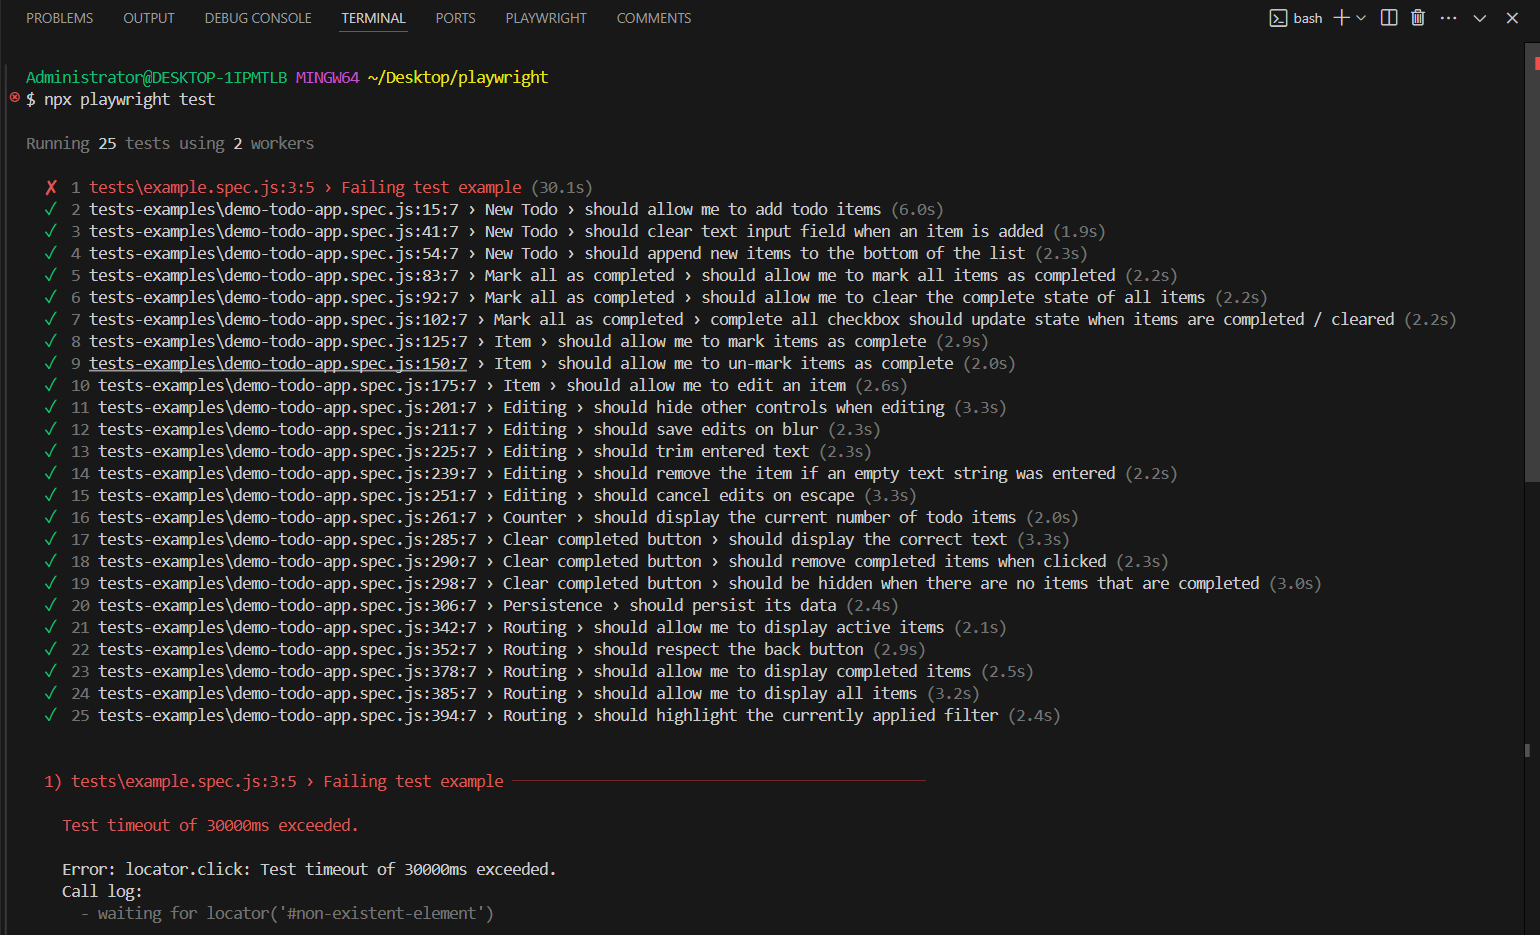Screen dimensions: 1540x935
Task: Click 'should allow me to add todo items' text
Action: (733, 209)
